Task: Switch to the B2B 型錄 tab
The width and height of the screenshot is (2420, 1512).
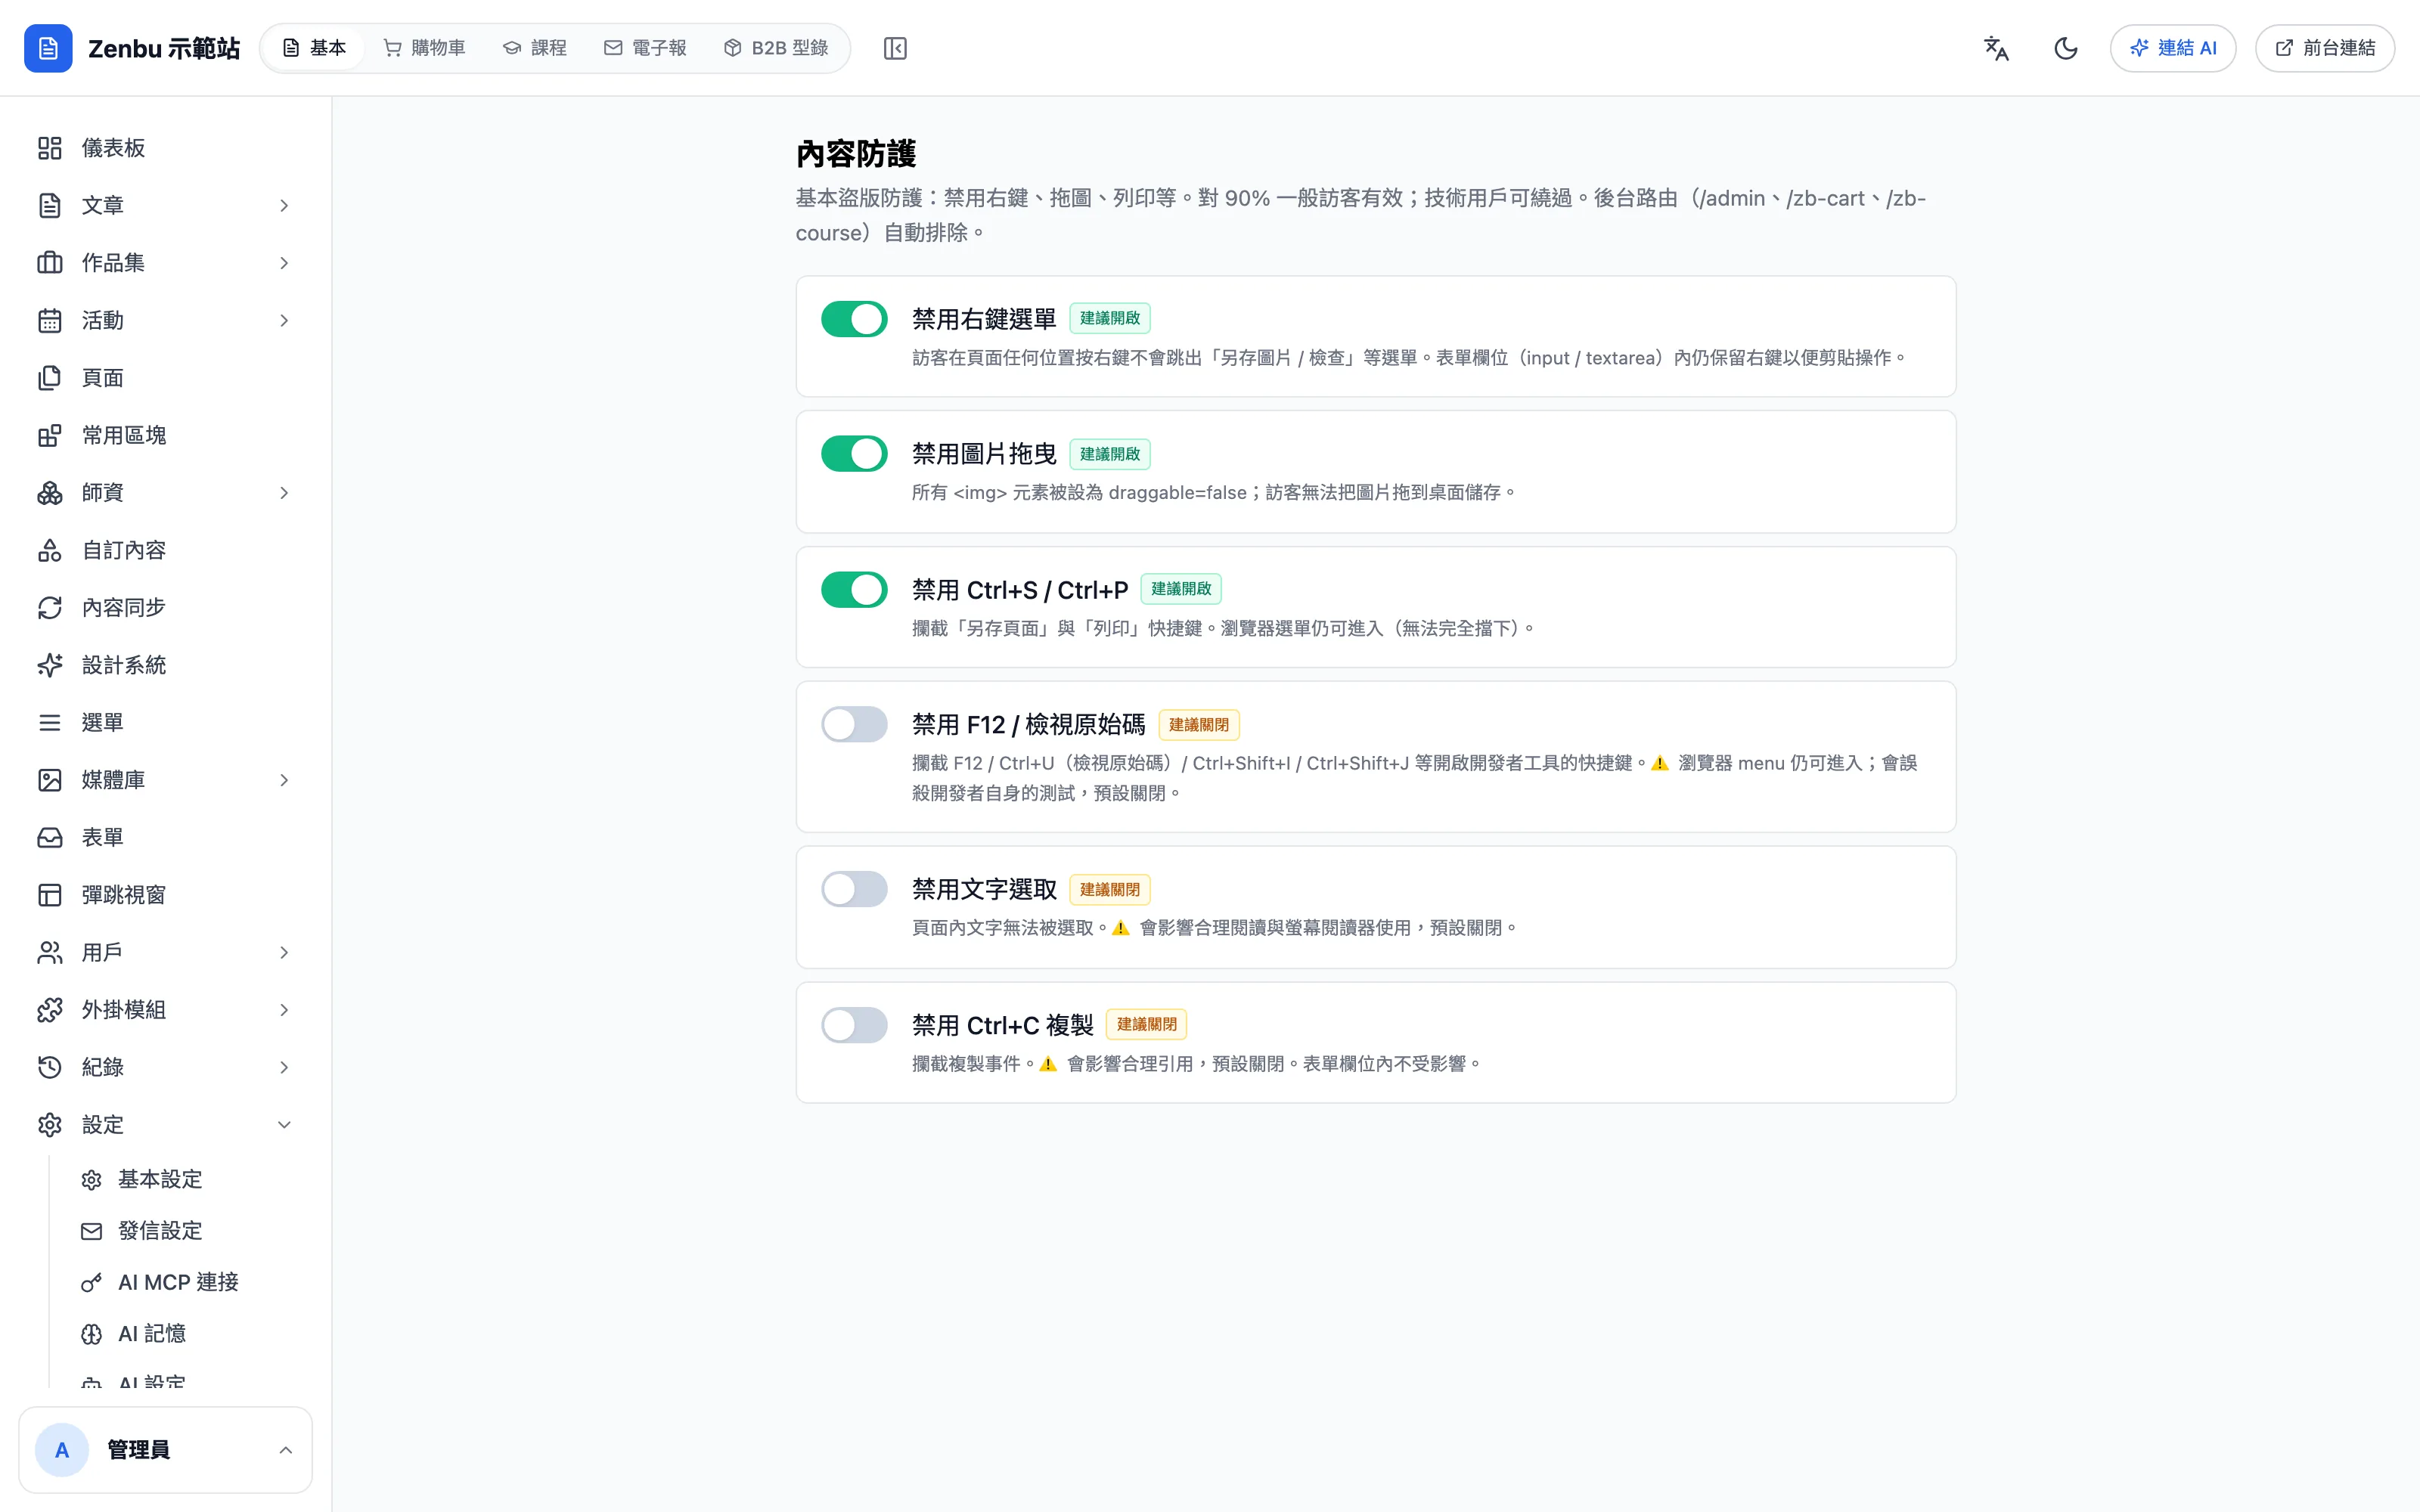Action: tap(776, 48)
